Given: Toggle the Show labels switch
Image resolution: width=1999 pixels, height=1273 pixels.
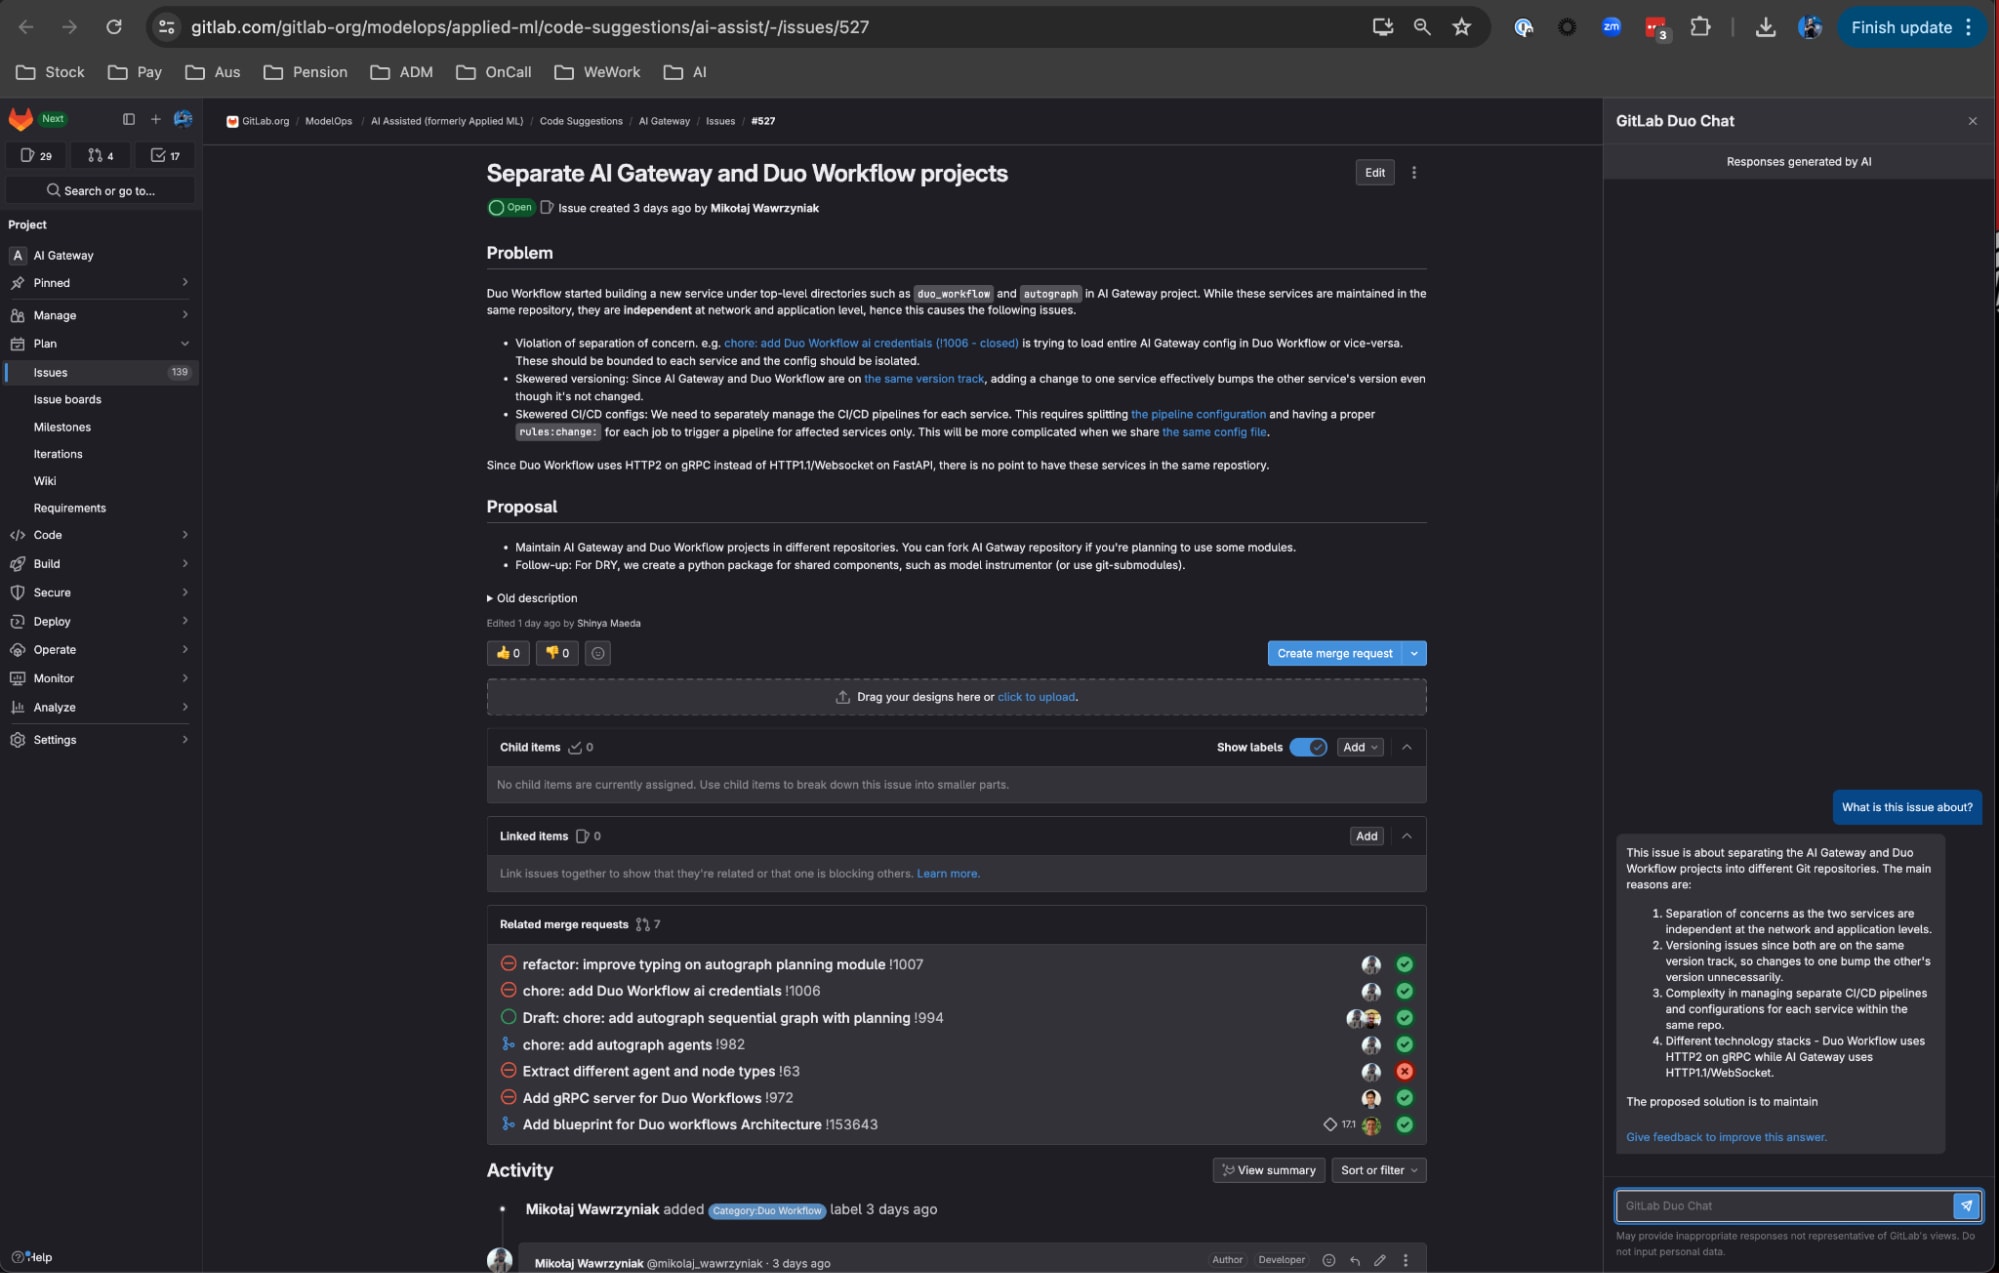Looking at the screenshot, I should (x=1308, y=747).
